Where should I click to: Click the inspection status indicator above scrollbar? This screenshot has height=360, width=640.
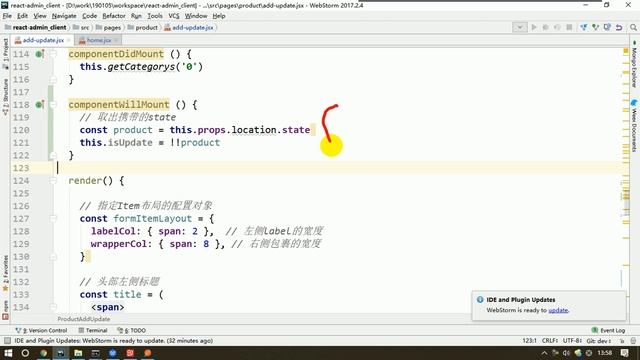point(626,51)
